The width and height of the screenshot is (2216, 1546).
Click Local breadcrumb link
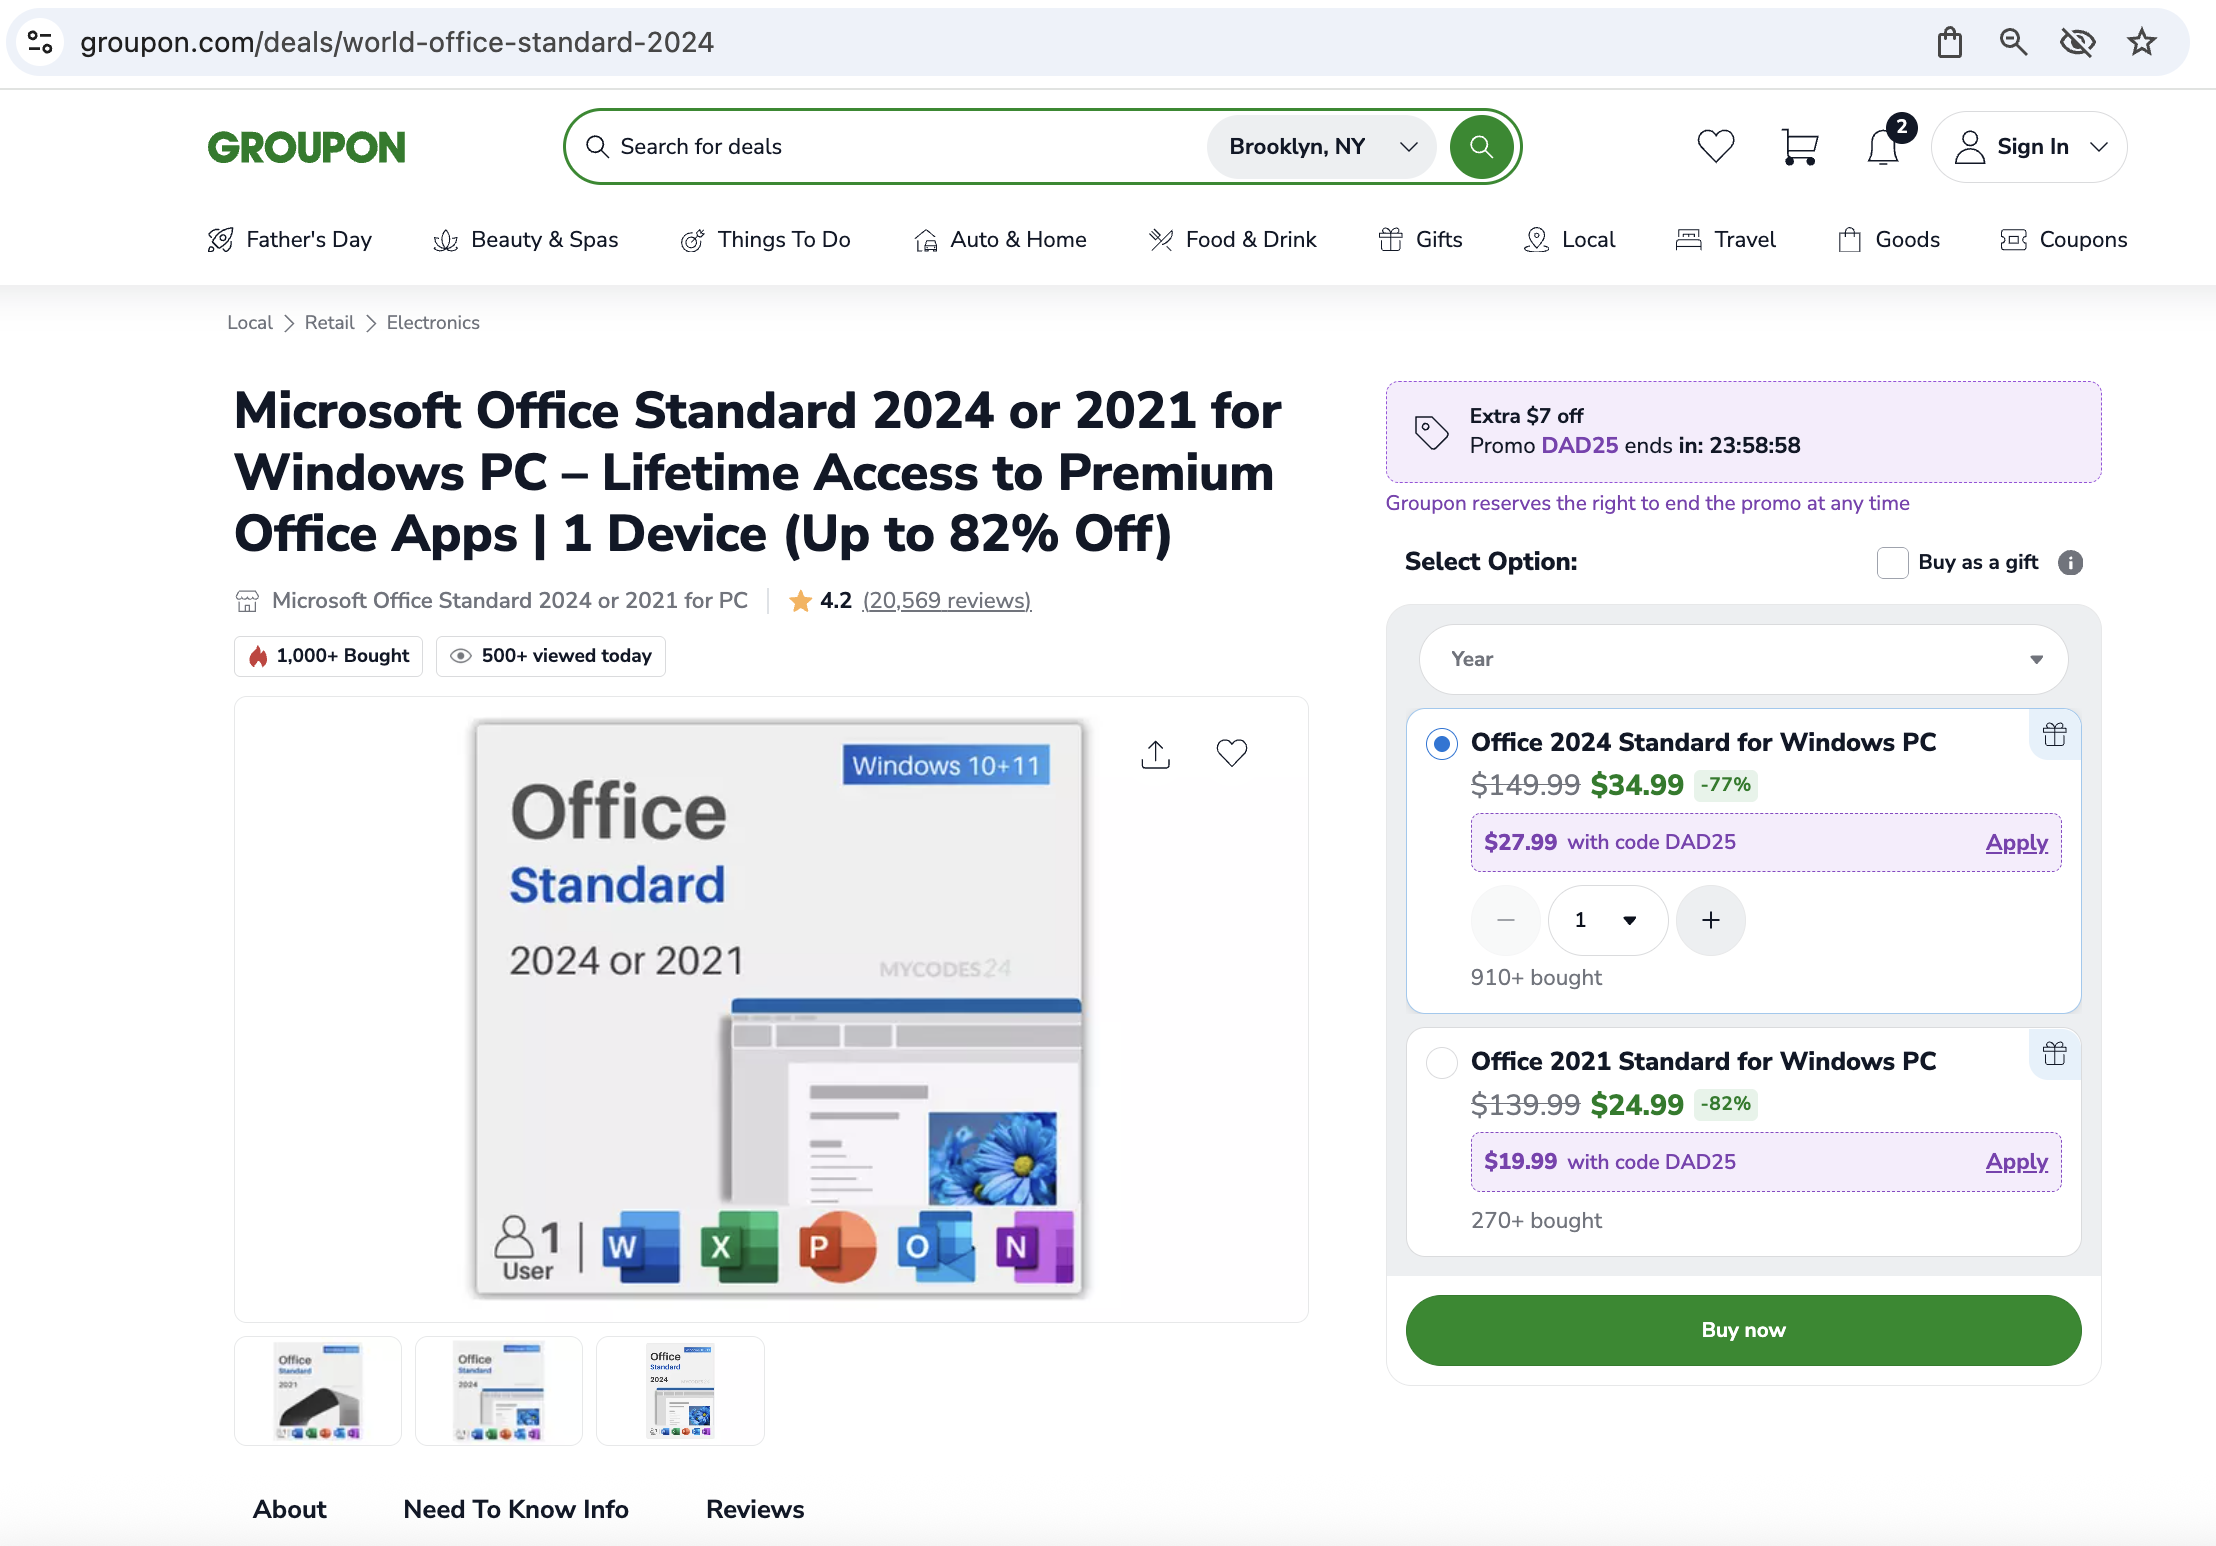coord(249,323)
